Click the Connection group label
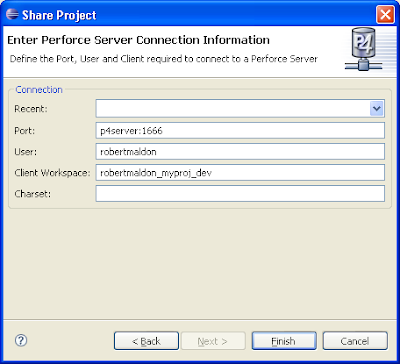Viewport: 400px width, 364px height. click(39, 90)
